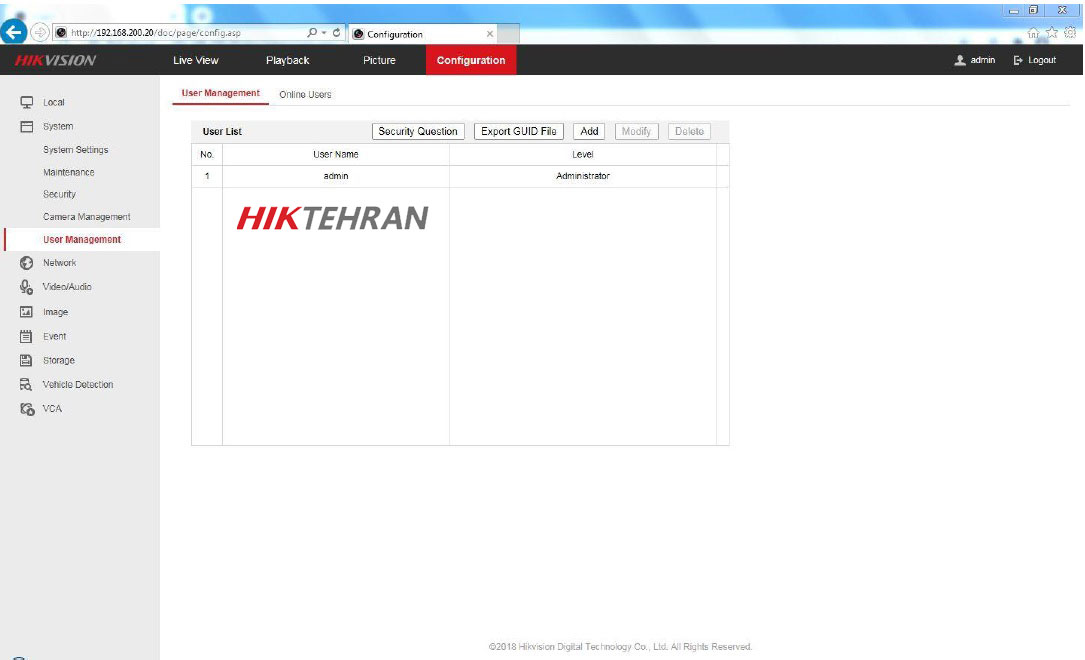Open System Settings in sidebar
Viewport: 1085px width, 660px height.
click(x=75, y=149)
